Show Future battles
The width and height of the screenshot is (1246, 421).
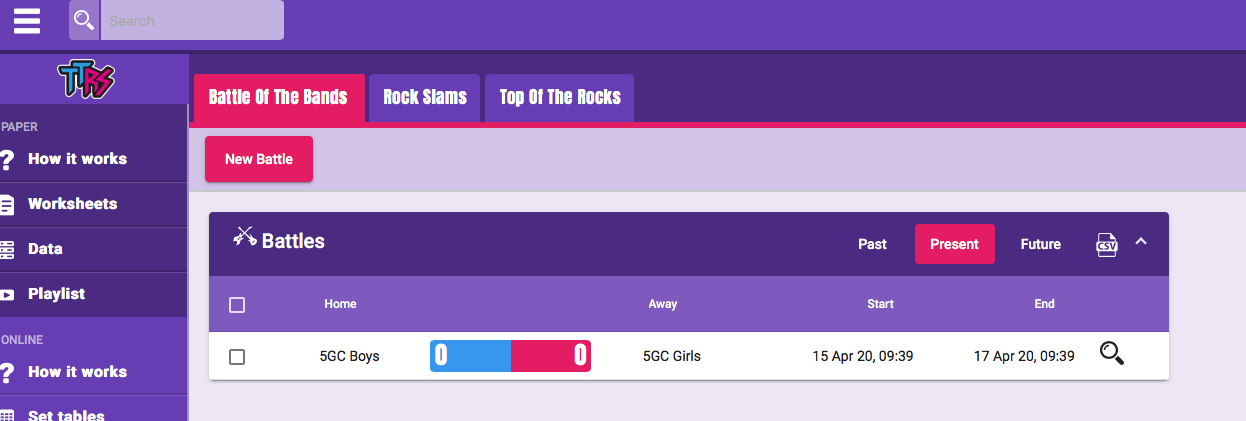pyautogui.click(x=1040, y=244)
